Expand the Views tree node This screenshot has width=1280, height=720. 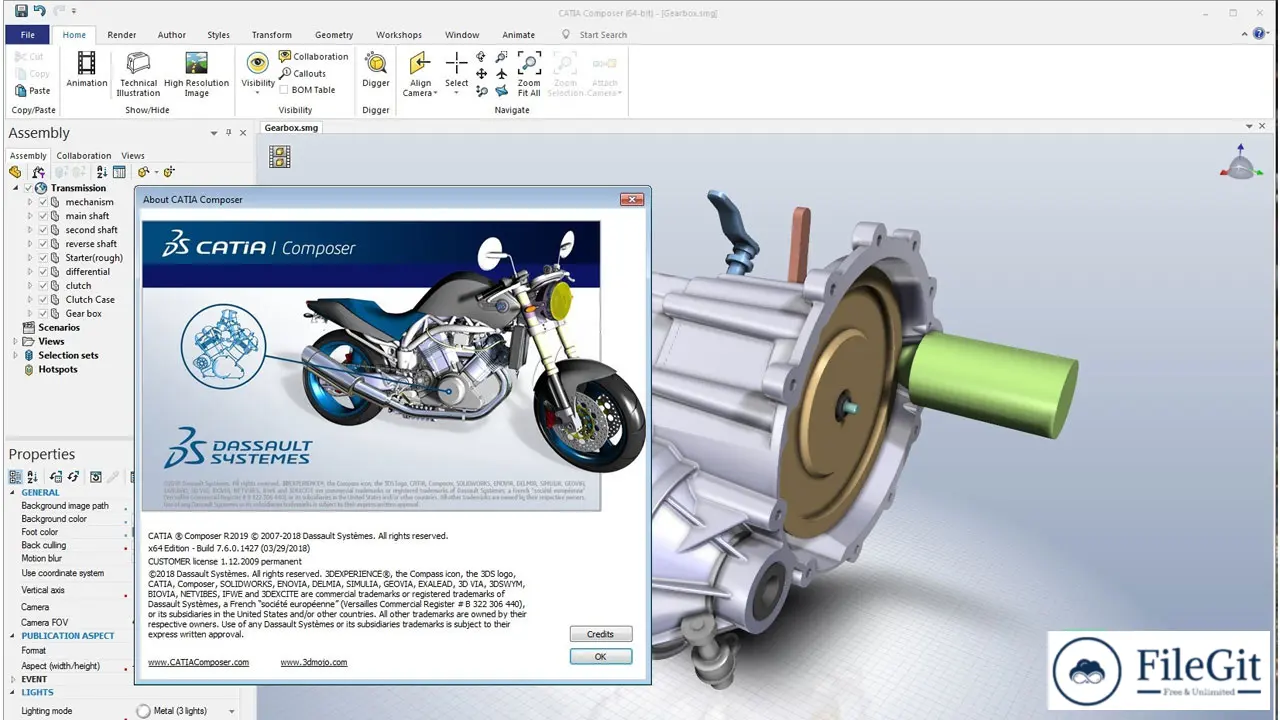(x=15, y=341)
